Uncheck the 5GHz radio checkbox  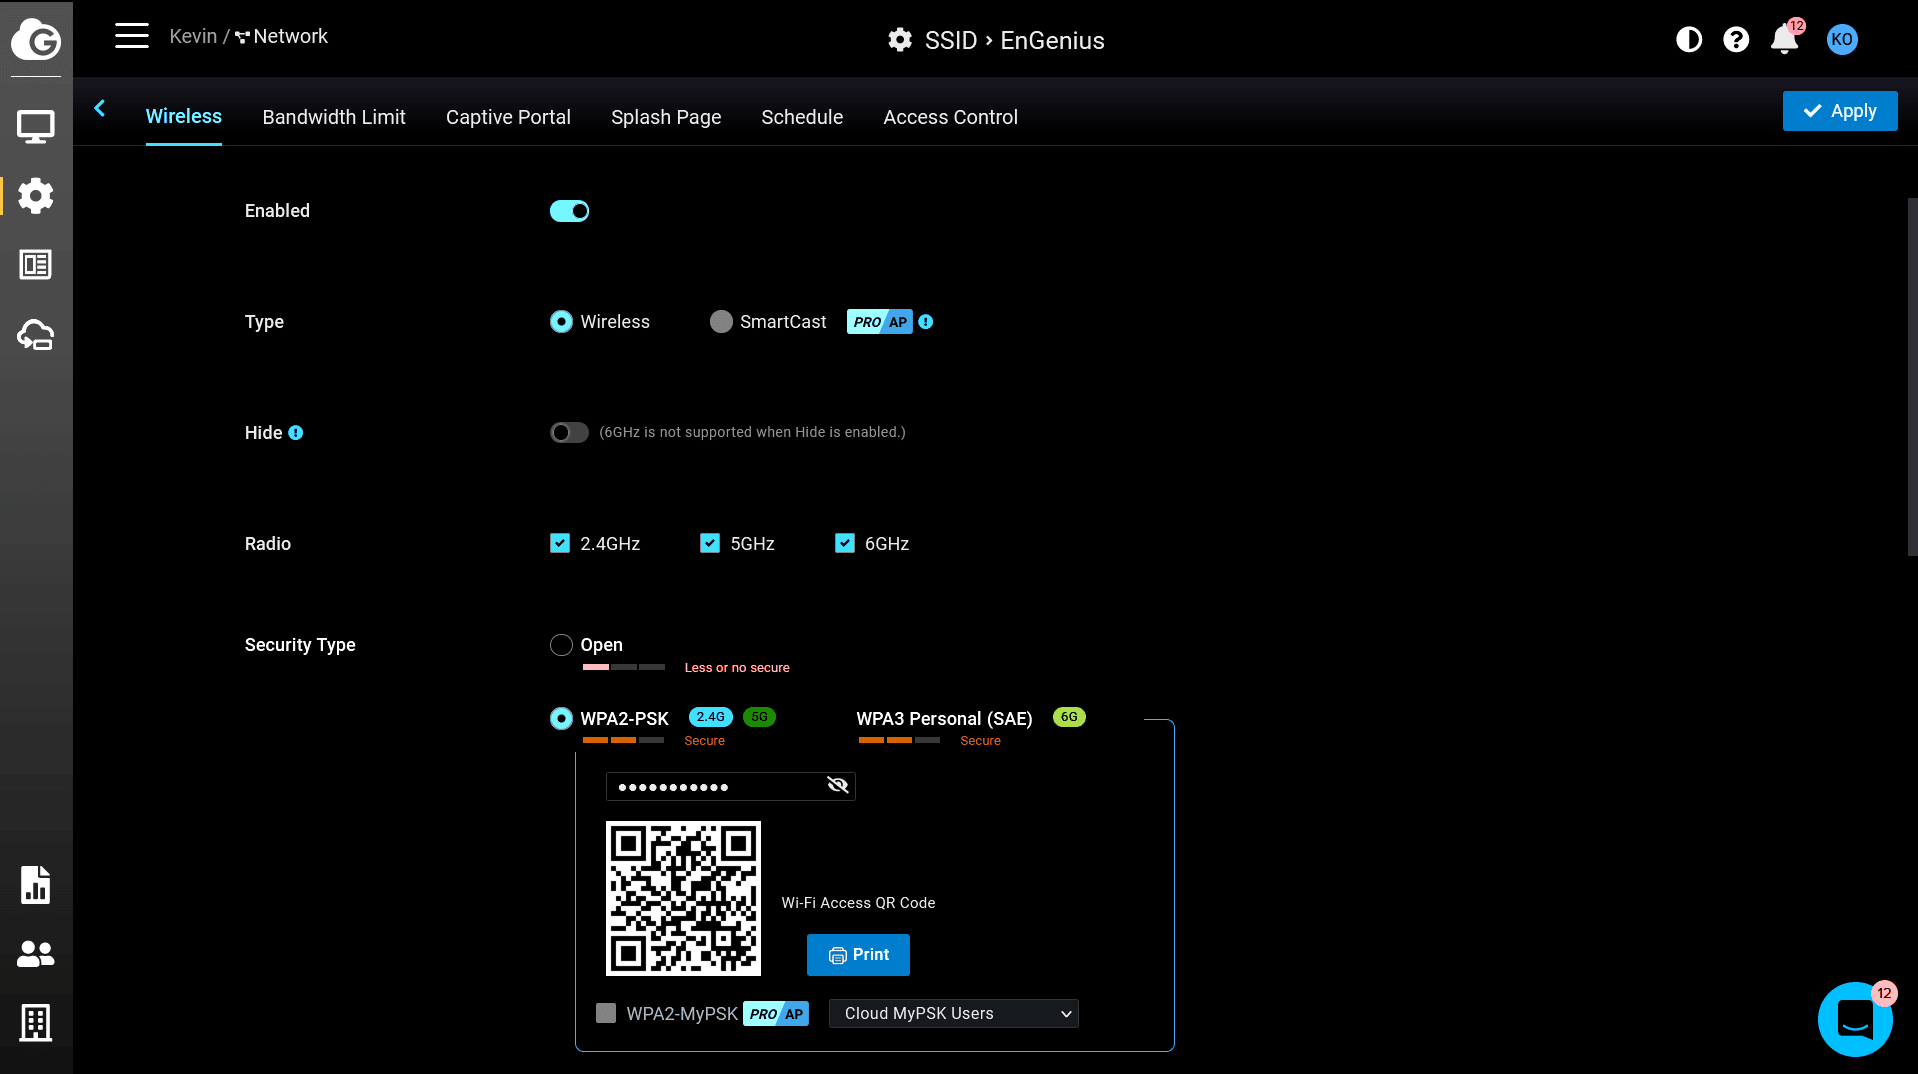pos(710,543)
